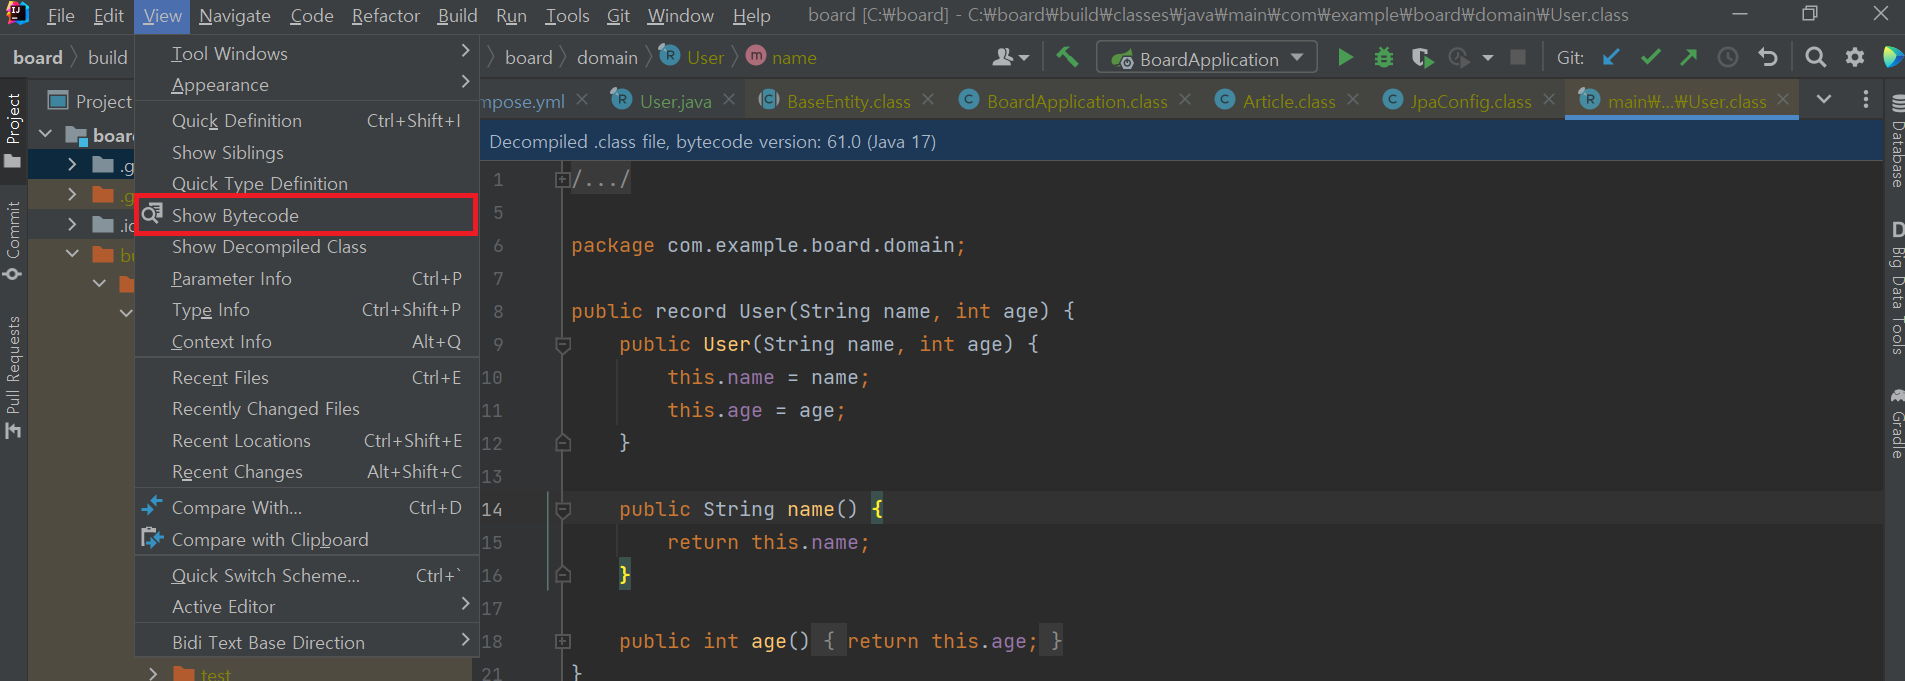Open the user account icon dropdown
This screenshot has width=1905, height=681.
tap(1010, 58)
